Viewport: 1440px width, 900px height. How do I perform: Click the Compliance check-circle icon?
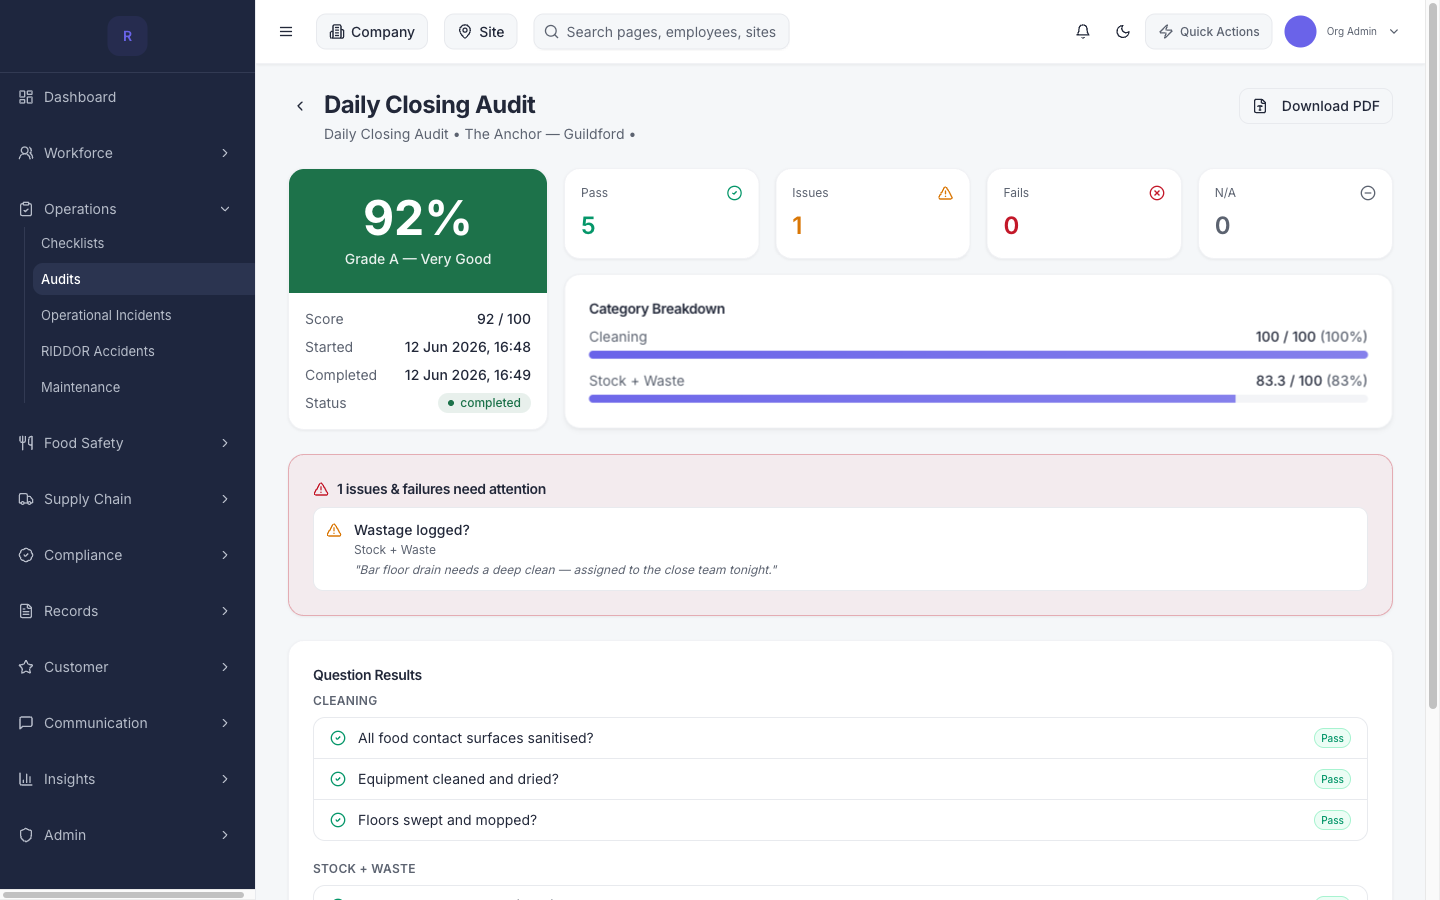(26, 555)
